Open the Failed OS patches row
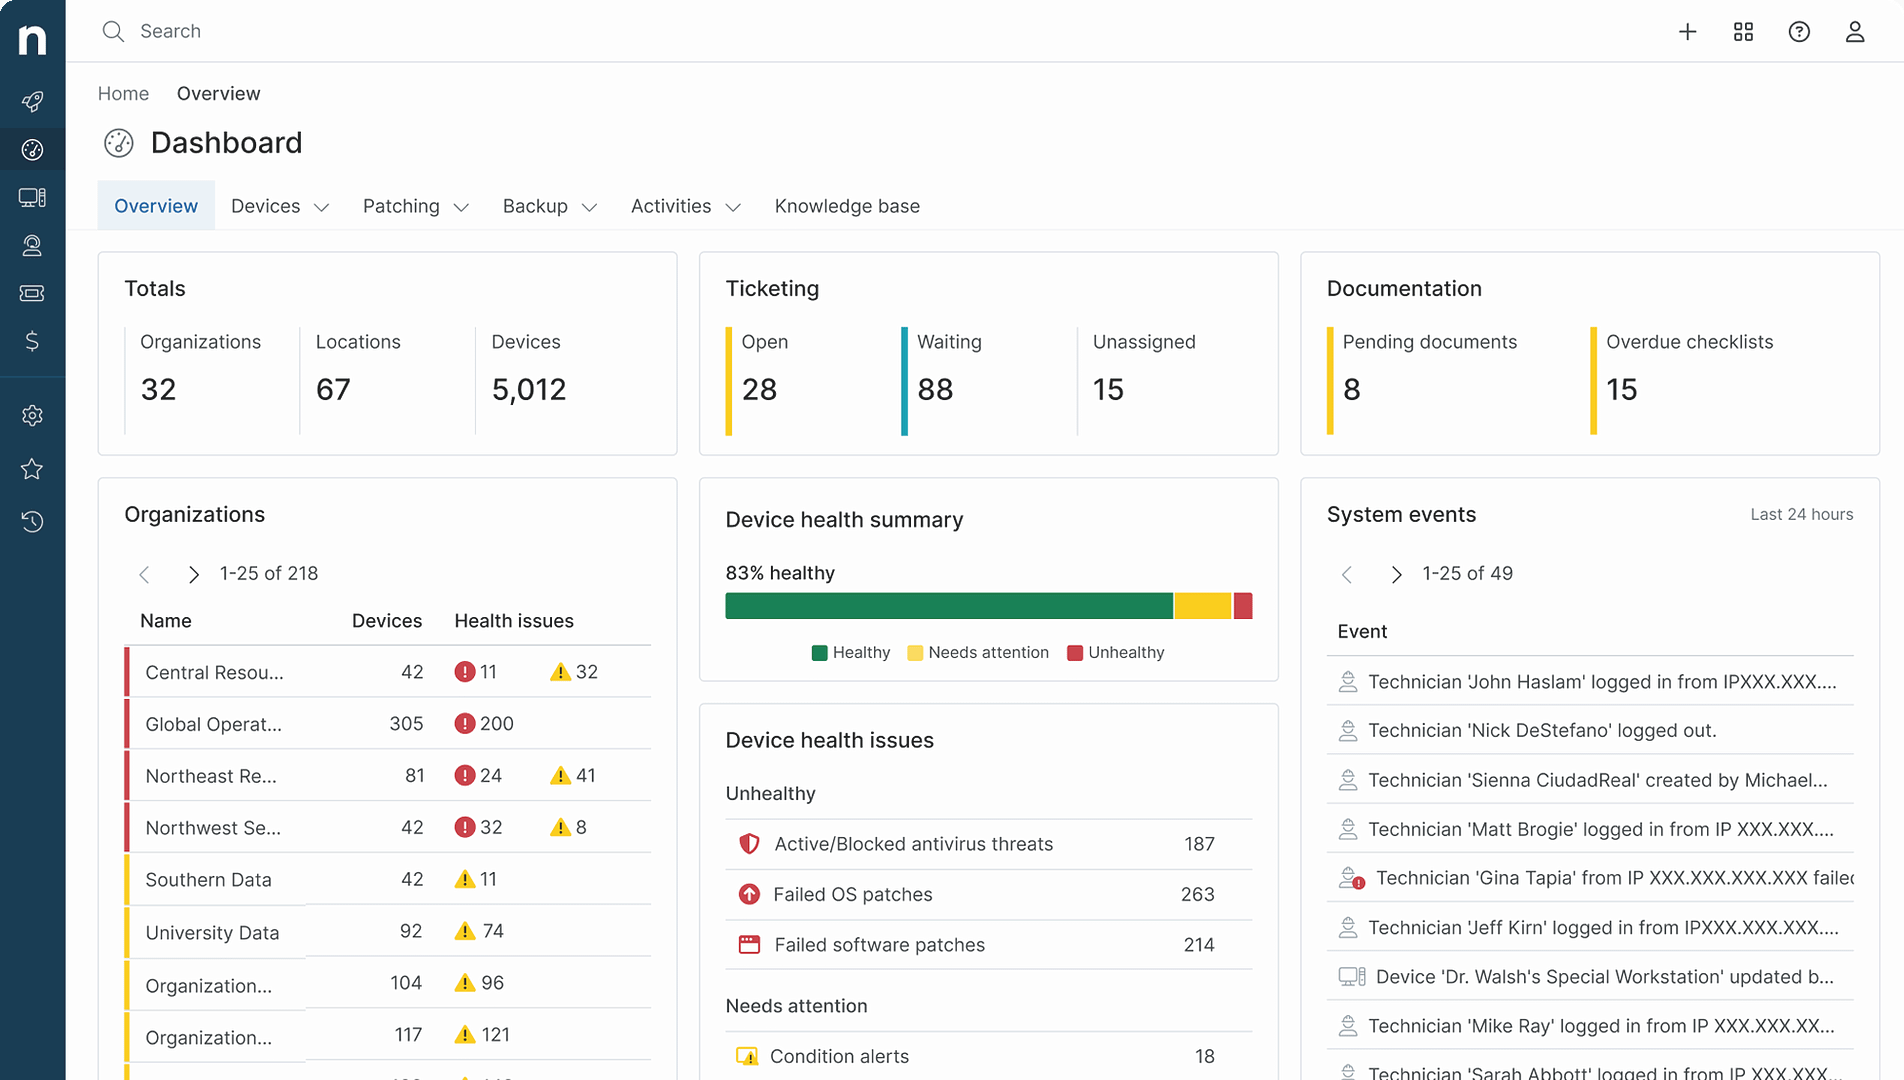The image size is (1904, 1080). coord(988,894)
